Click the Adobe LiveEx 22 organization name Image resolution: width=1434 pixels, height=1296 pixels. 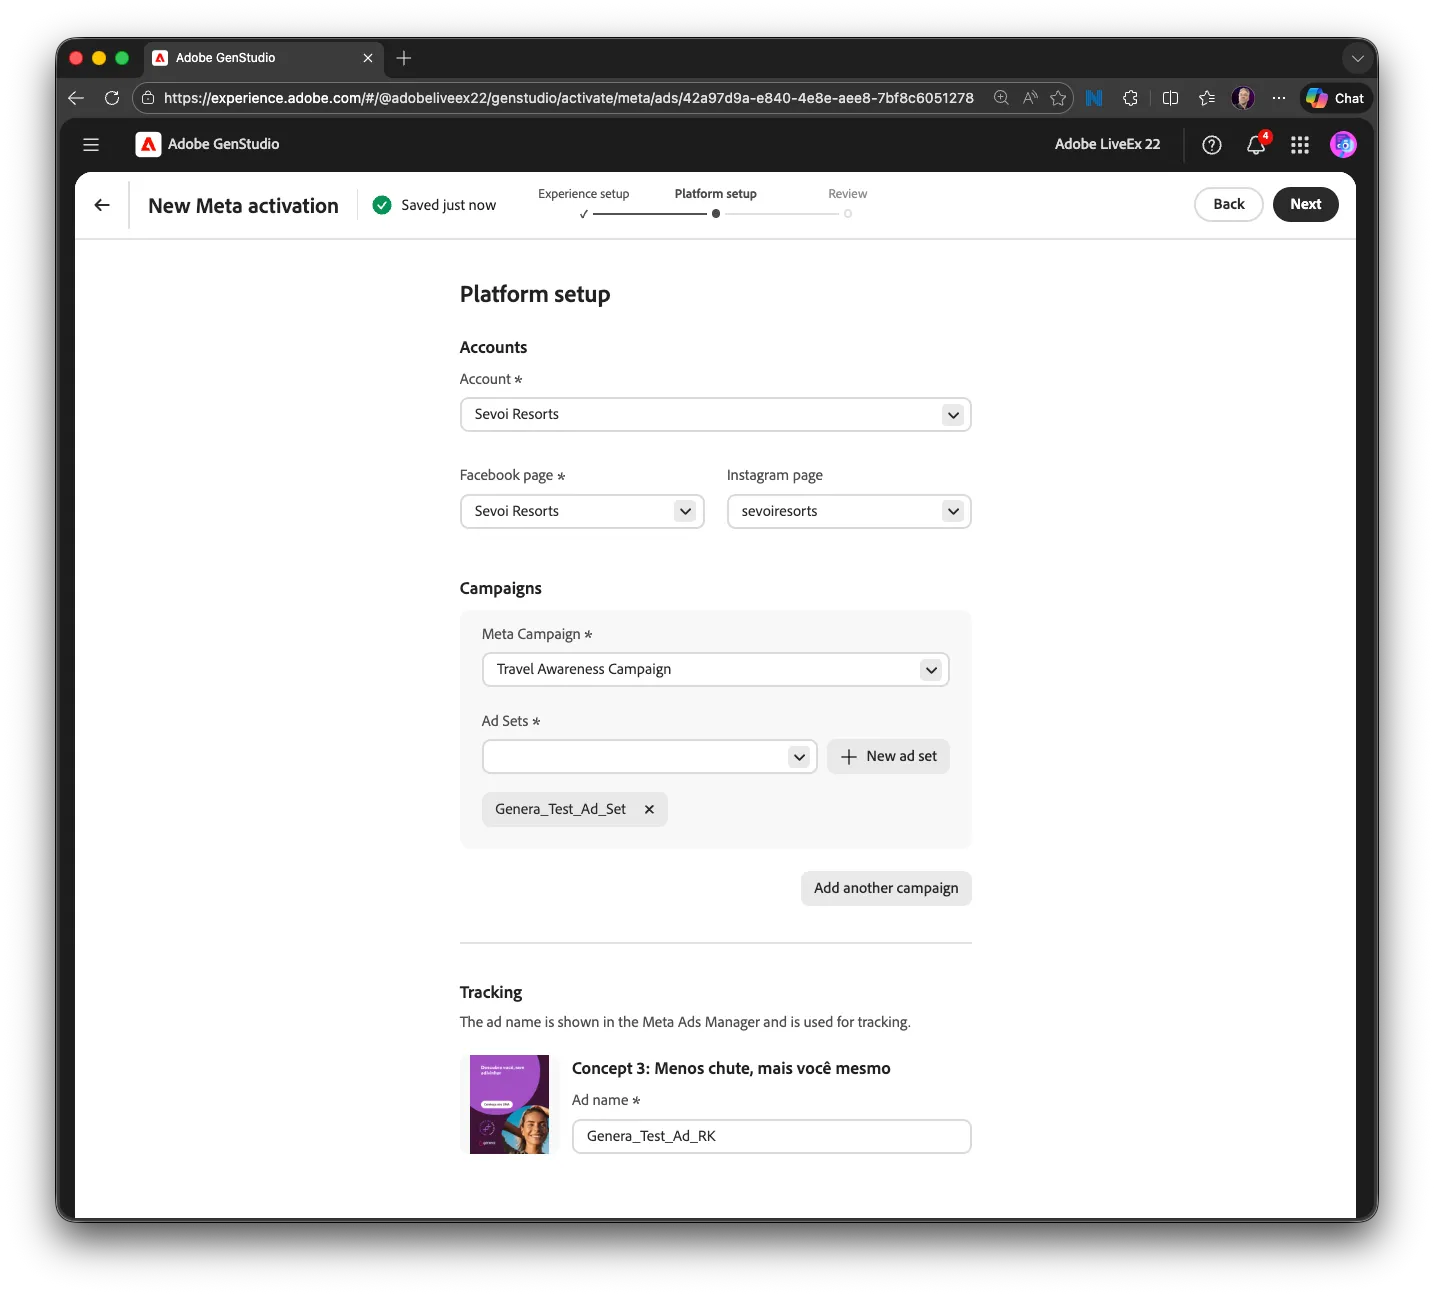(x=1108, y=145)
